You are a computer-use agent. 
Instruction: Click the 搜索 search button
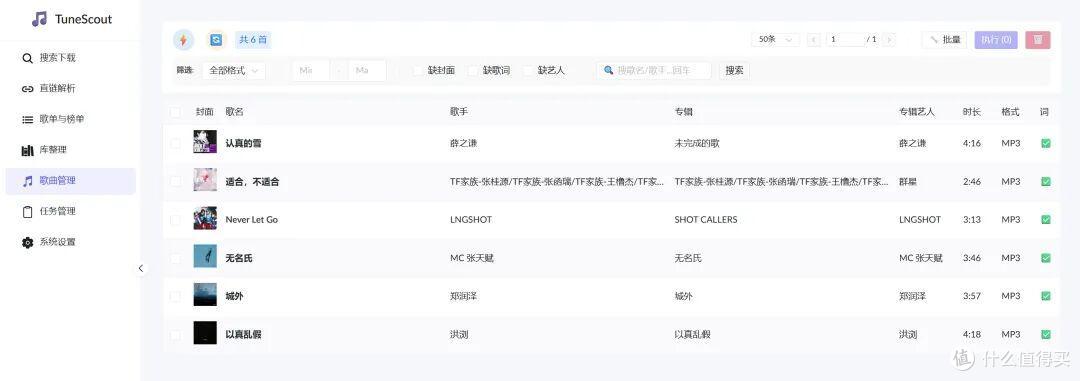point(734,70)
